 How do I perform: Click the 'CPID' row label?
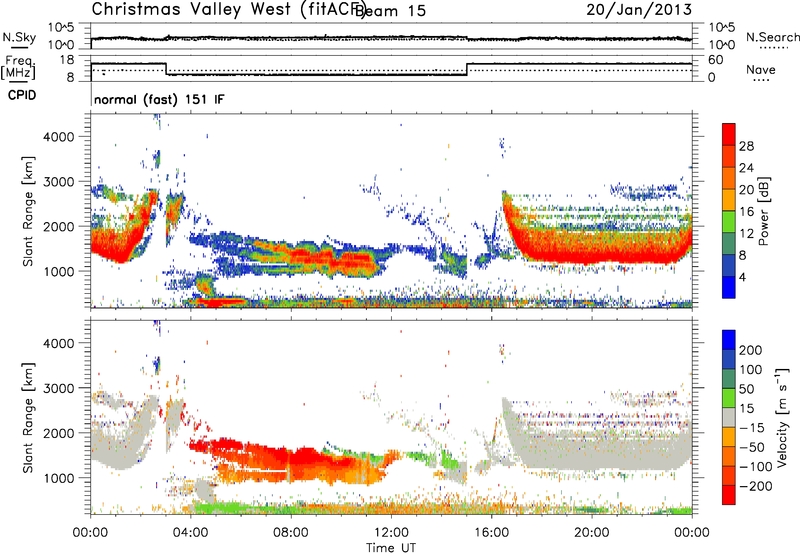click(x=22, y=95)
